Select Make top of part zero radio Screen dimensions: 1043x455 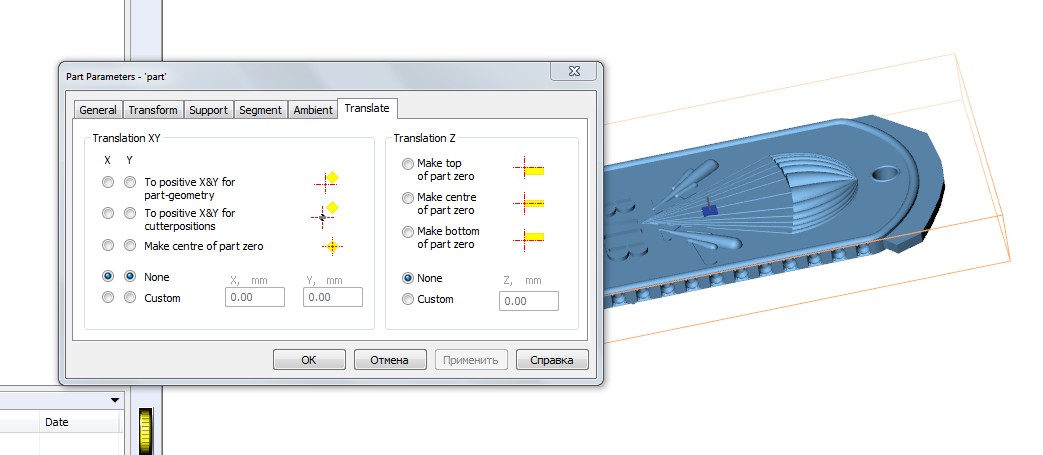pos(407,164)
